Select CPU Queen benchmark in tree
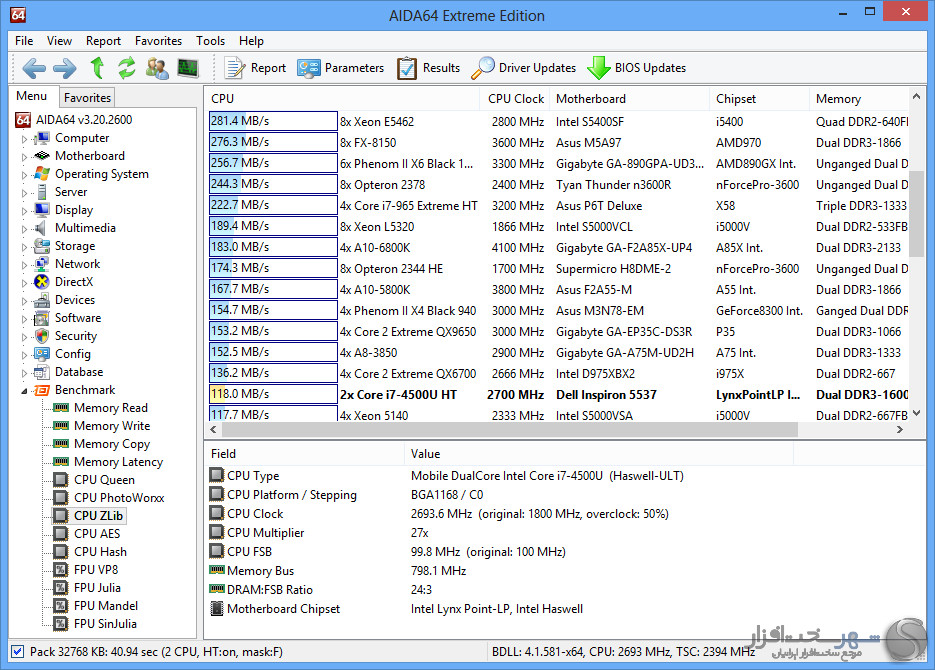935x670 pixels. tap(104, 480)
